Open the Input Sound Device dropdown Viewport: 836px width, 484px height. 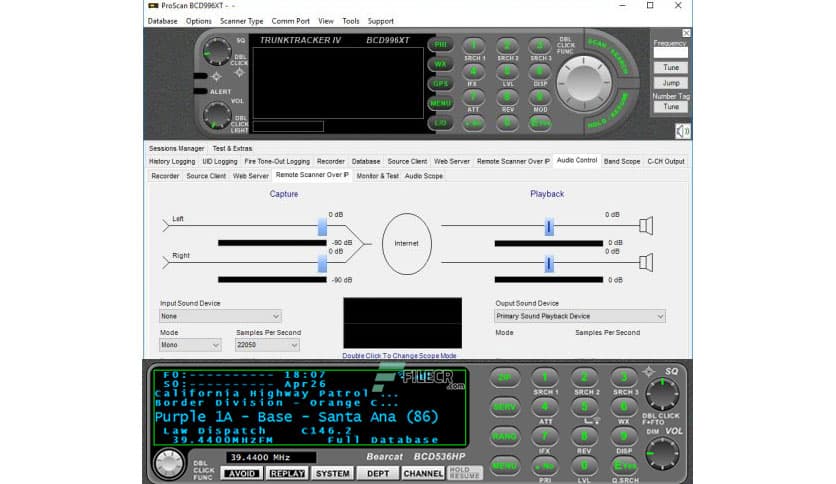click(x=220, y=316)
